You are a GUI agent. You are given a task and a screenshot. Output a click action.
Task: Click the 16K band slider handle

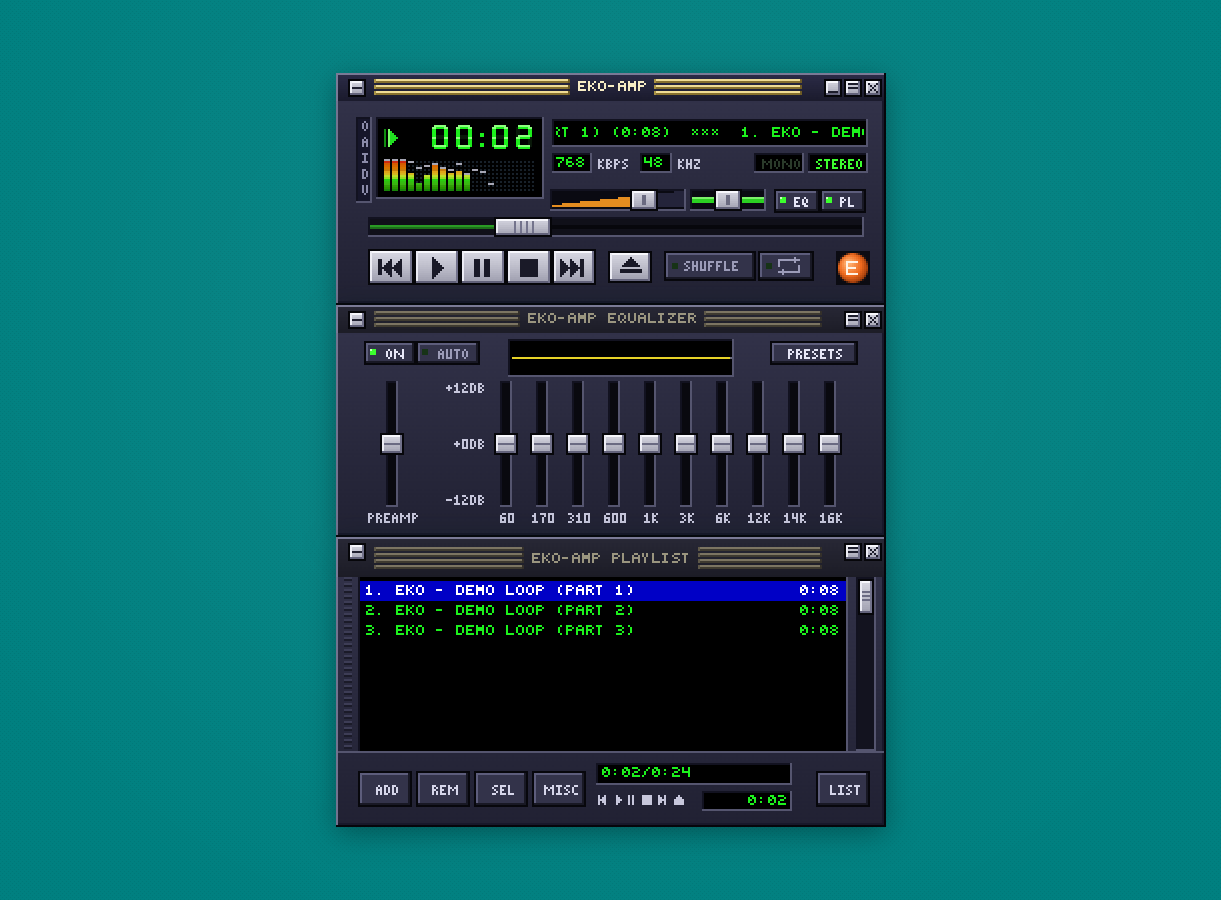(830, 443)
